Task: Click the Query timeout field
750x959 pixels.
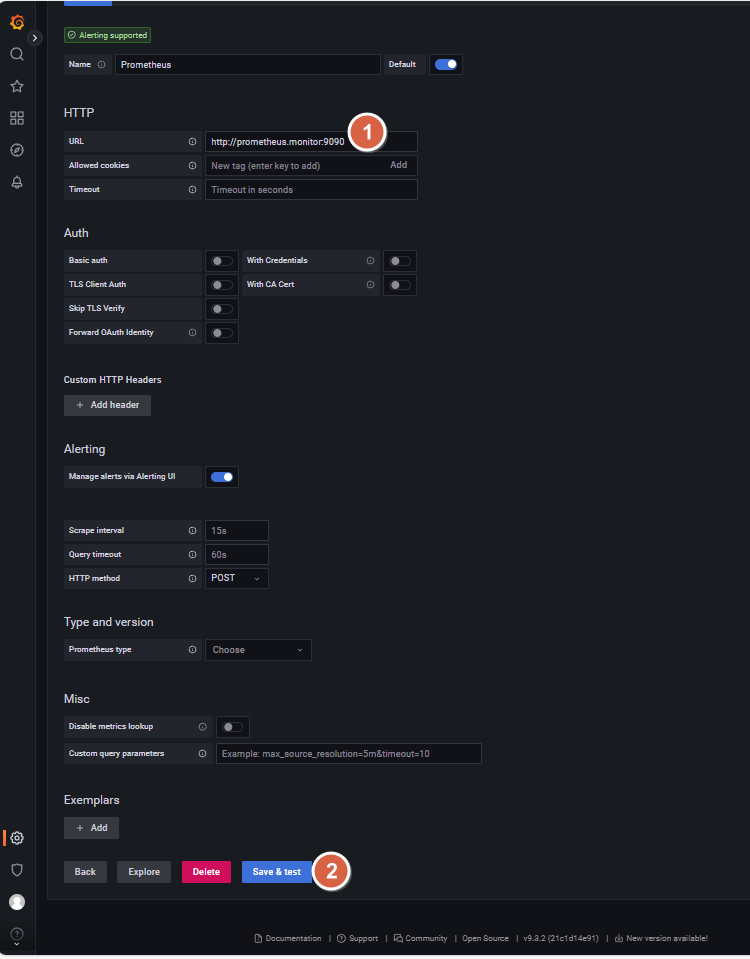Action: [237, 555]
